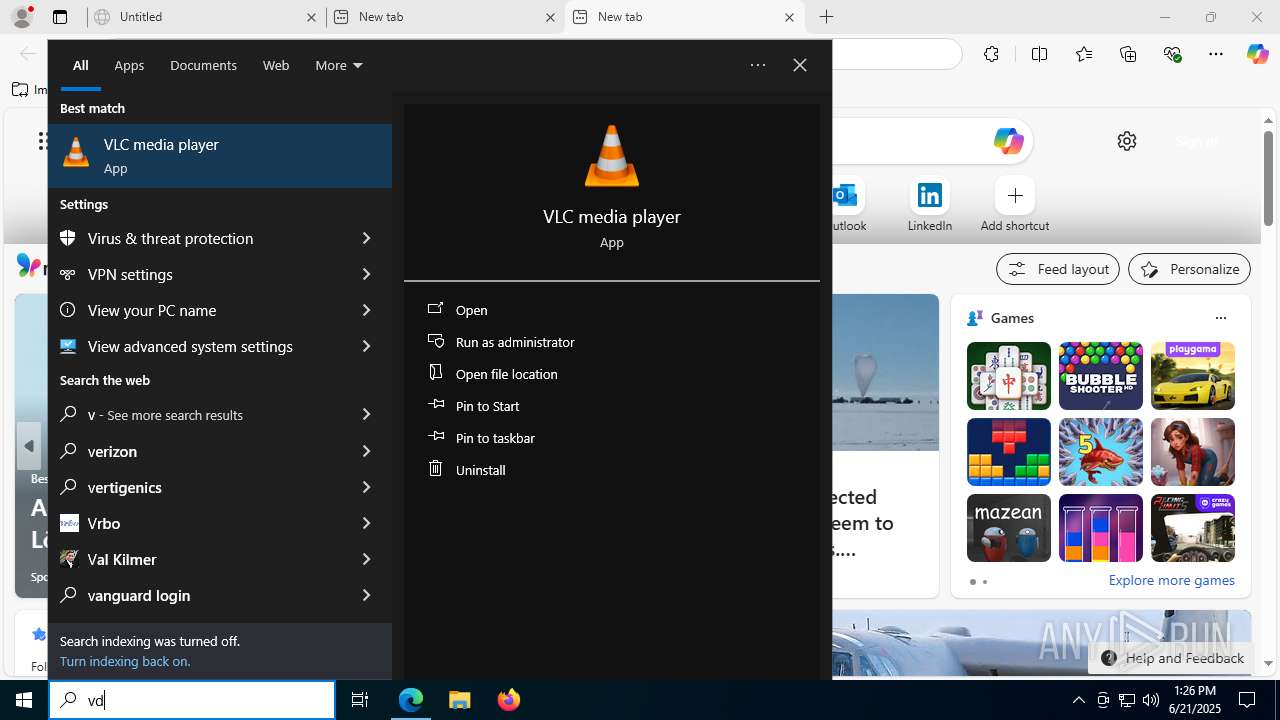Switch to Web search filter
The image size is (1280, 720).
[276, 65]
